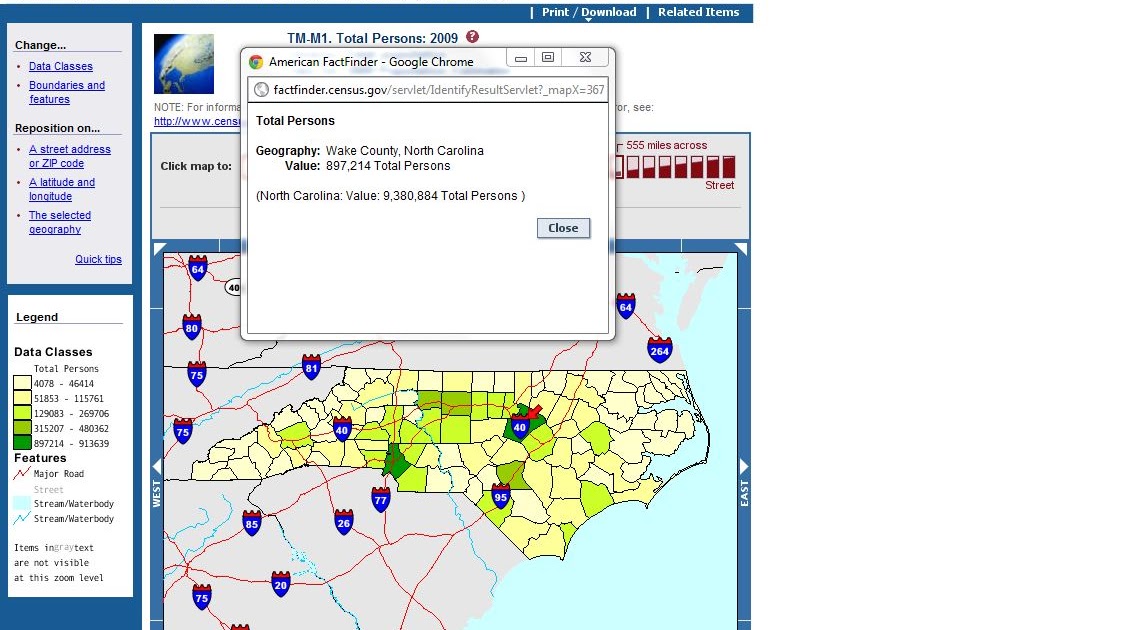The image size is (1126, 630).
Task: Click the dark green 897214-913639 legend swatch
Action: [21, 443]
